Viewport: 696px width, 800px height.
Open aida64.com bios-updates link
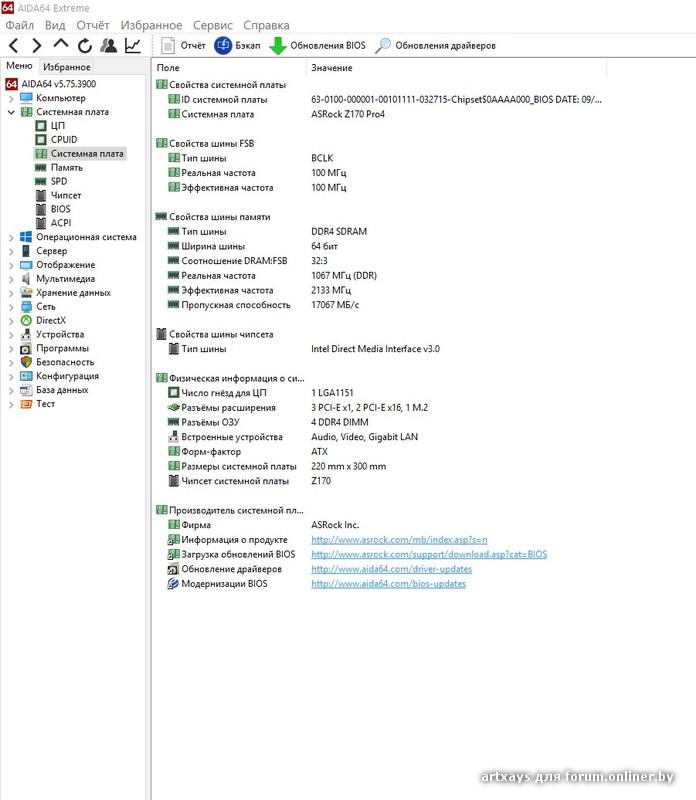(x=388, y=584)
